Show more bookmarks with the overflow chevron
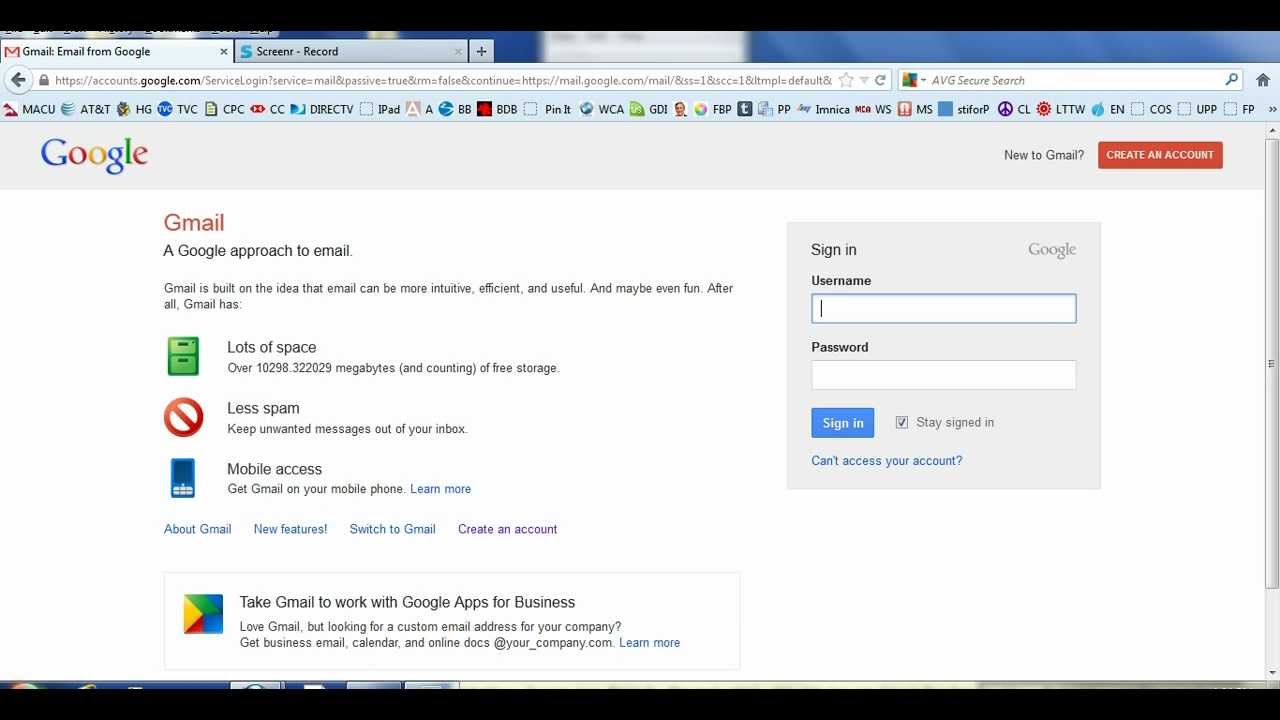The width and height of the screenshot is (1280, 720). tap(1272, 109)
